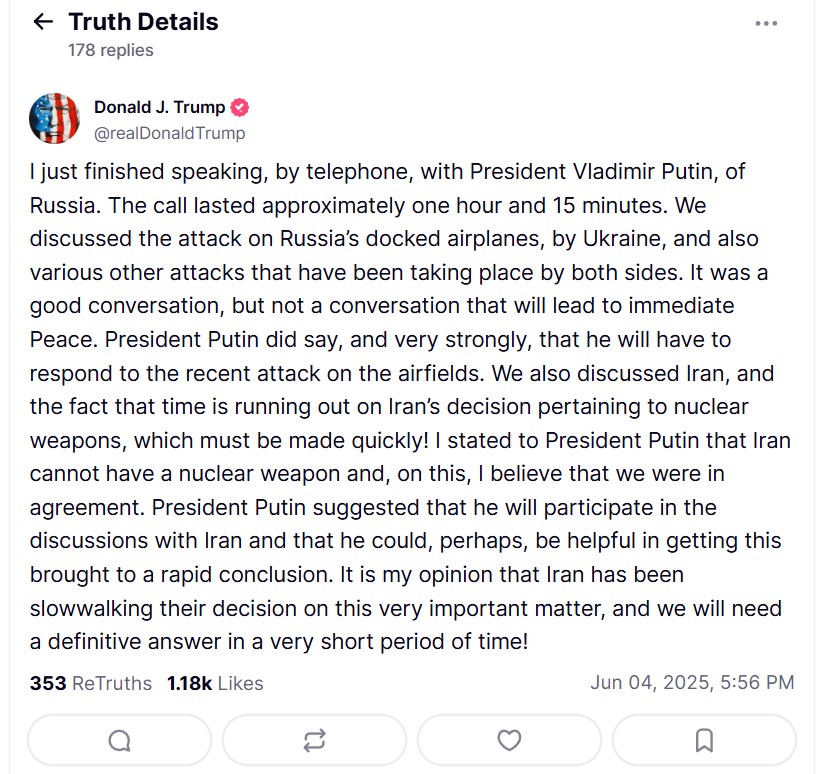View the 1.18k Likes list
Screen dimensions: 825x774
click(x=215, y=683)
